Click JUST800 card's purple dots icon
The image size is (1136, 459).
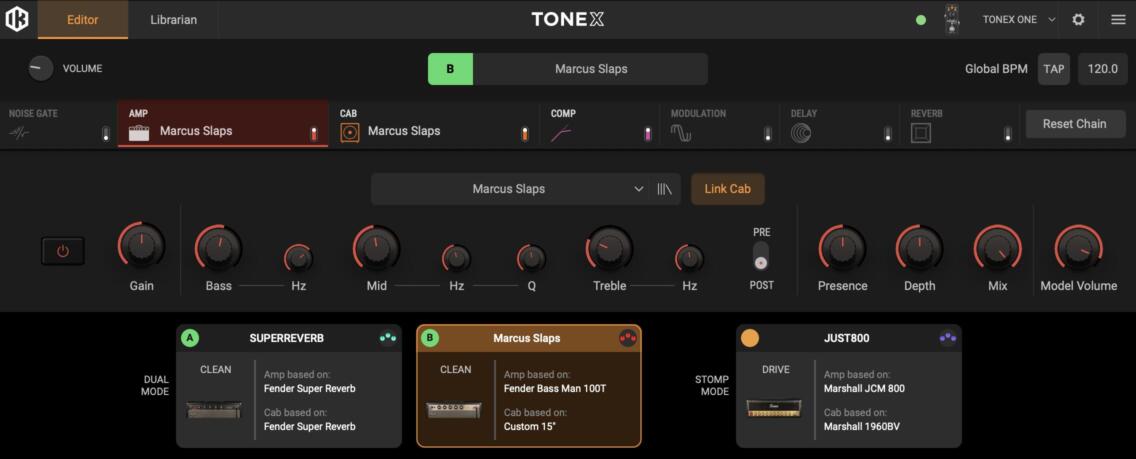[948, 338]
